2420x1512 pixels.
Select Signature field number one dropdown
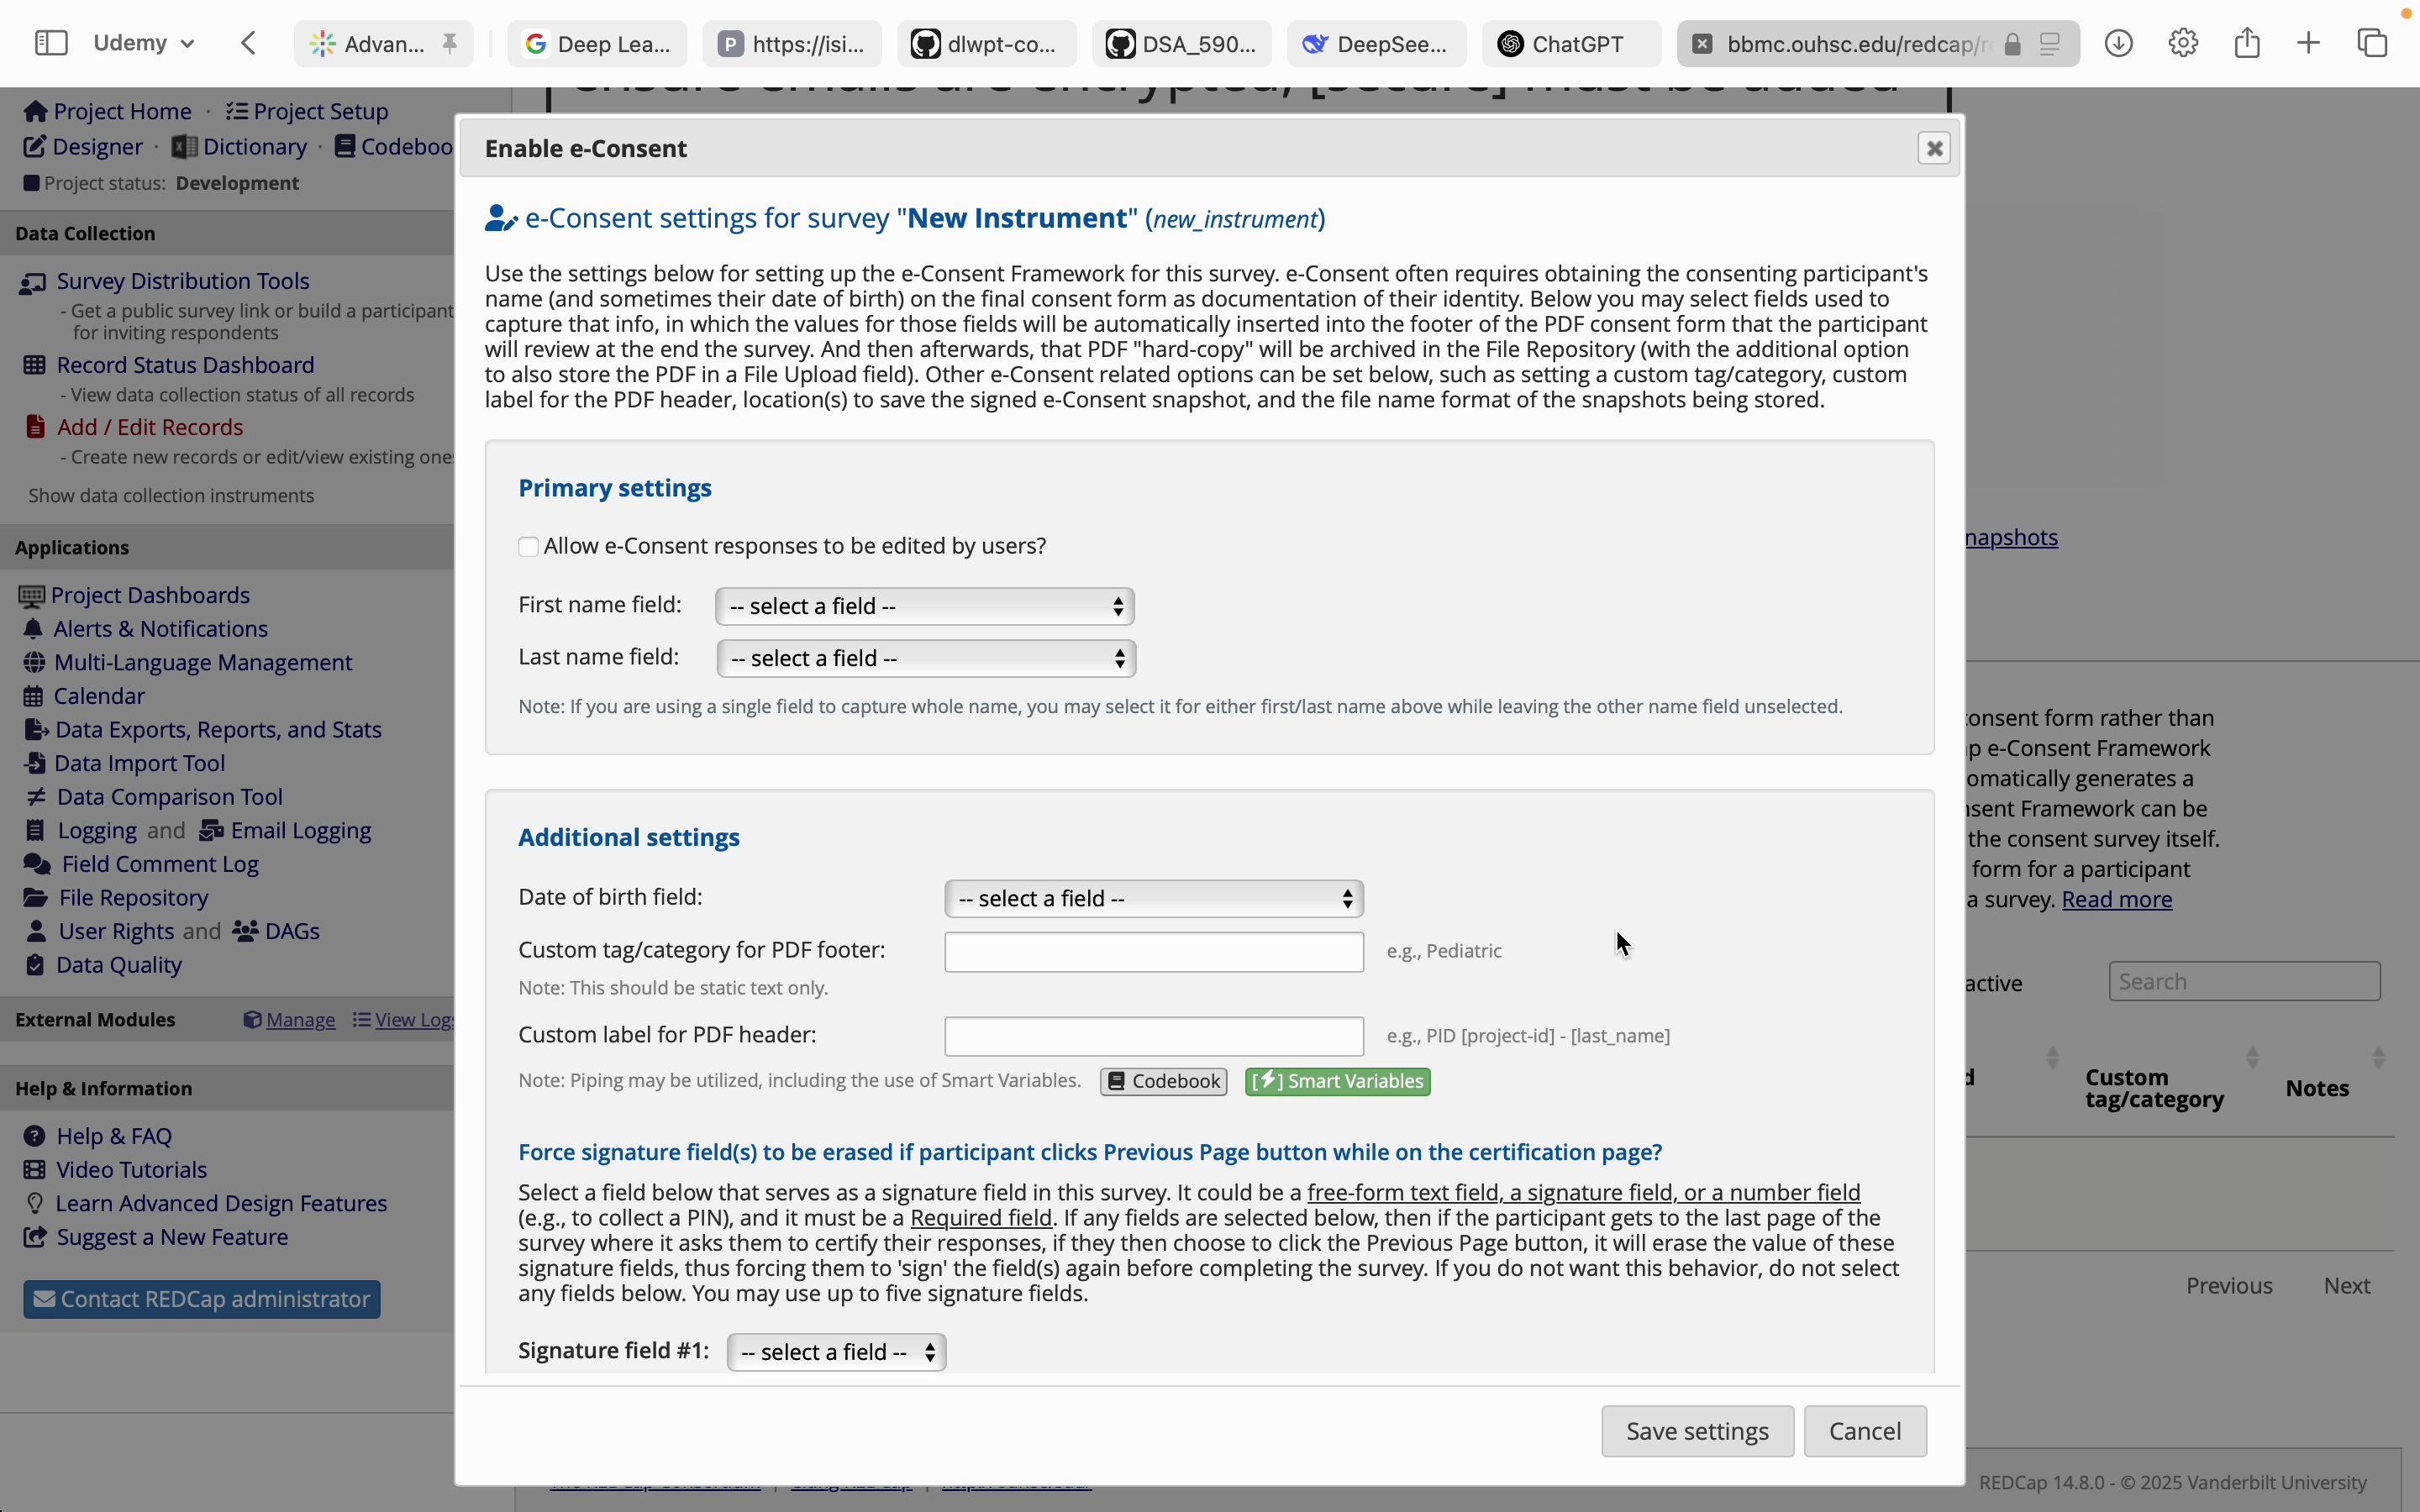click(833, 1350)
